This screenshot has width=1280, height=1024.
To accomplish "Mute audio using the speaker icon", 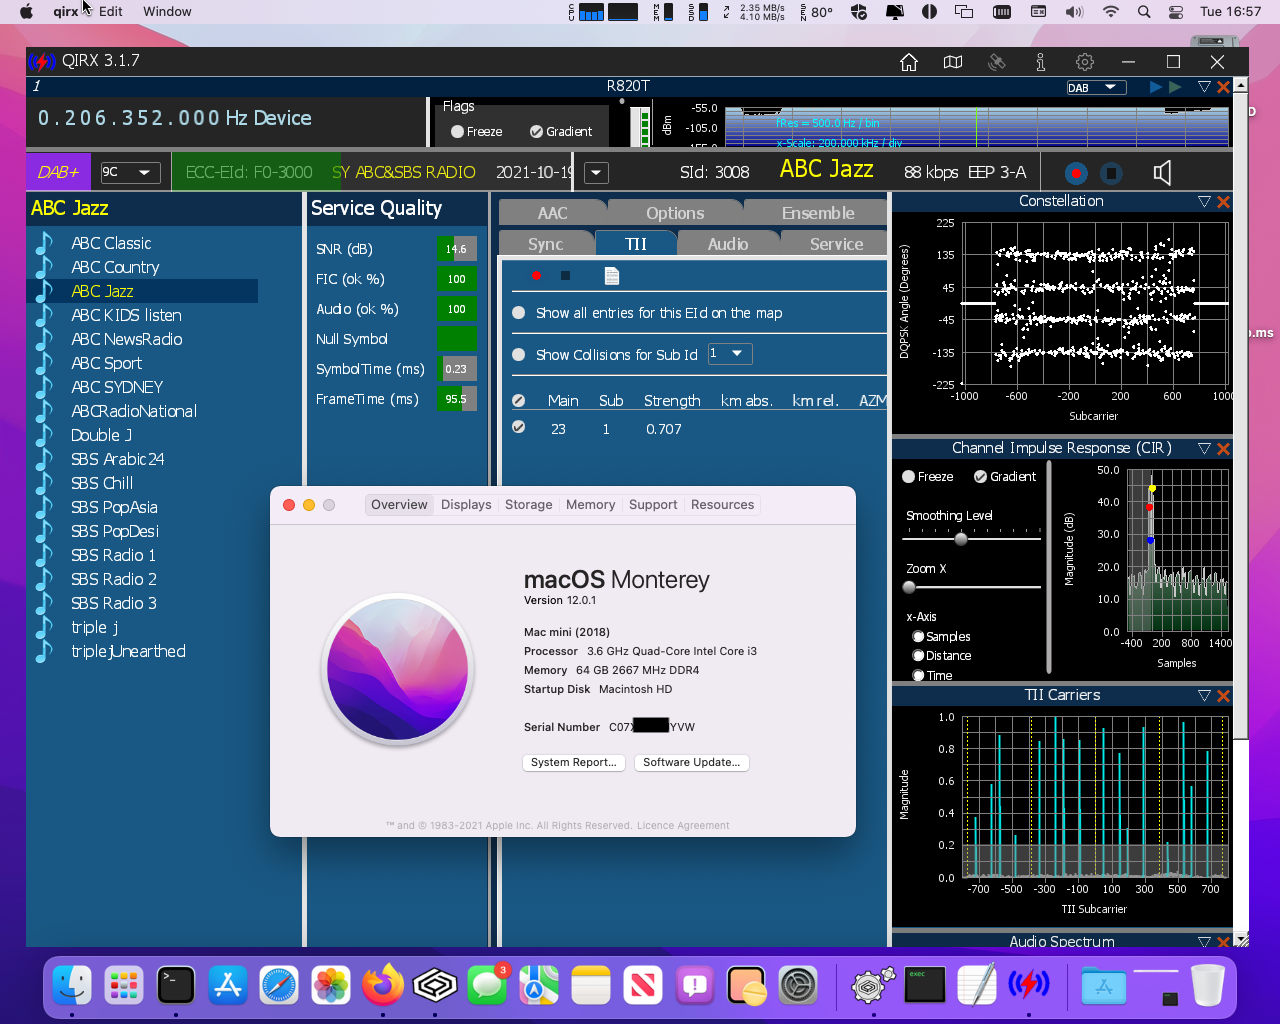I will (x=1162, y=173).
